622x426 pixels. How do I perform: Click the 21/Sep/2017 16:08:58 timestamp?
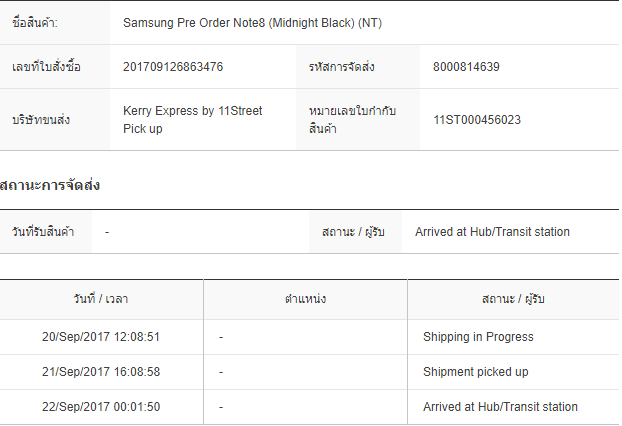(101, 372)
